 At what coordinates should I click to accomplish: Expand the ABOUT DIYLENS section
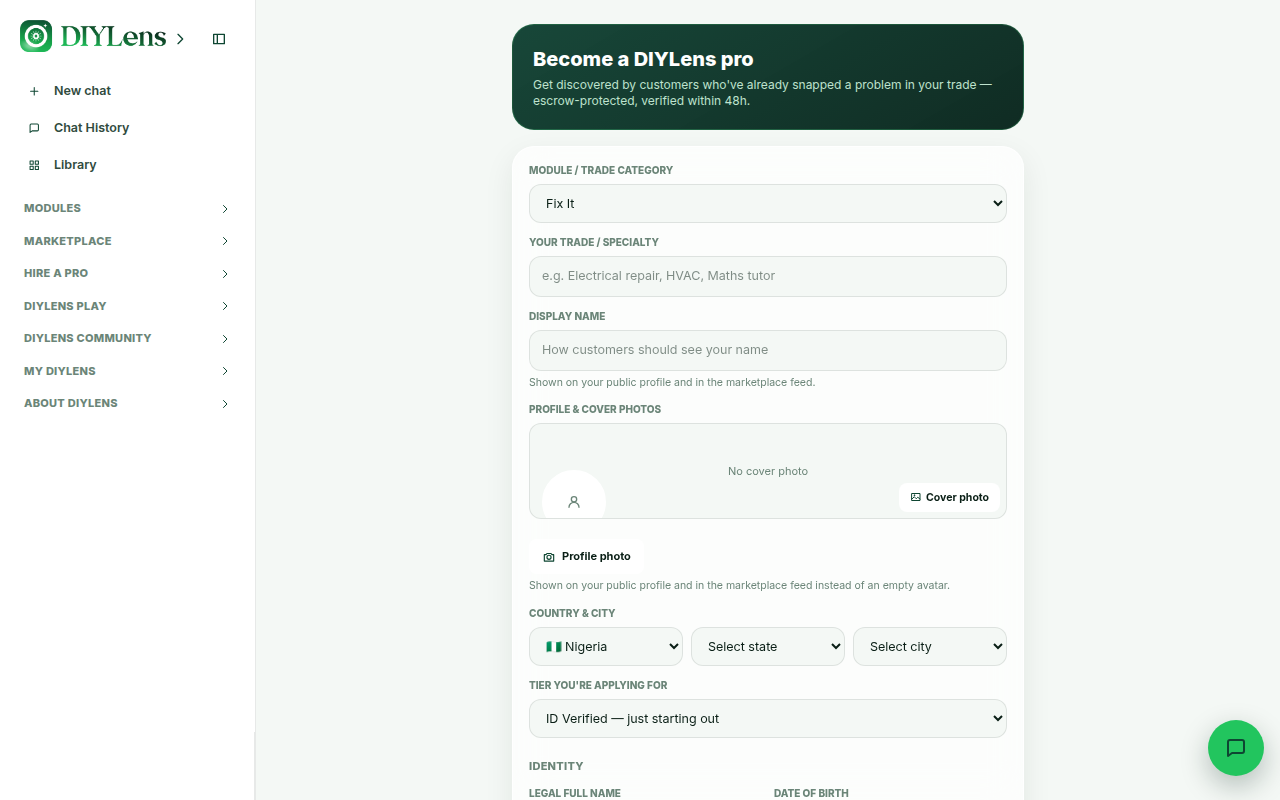click(x=128, y=403)
